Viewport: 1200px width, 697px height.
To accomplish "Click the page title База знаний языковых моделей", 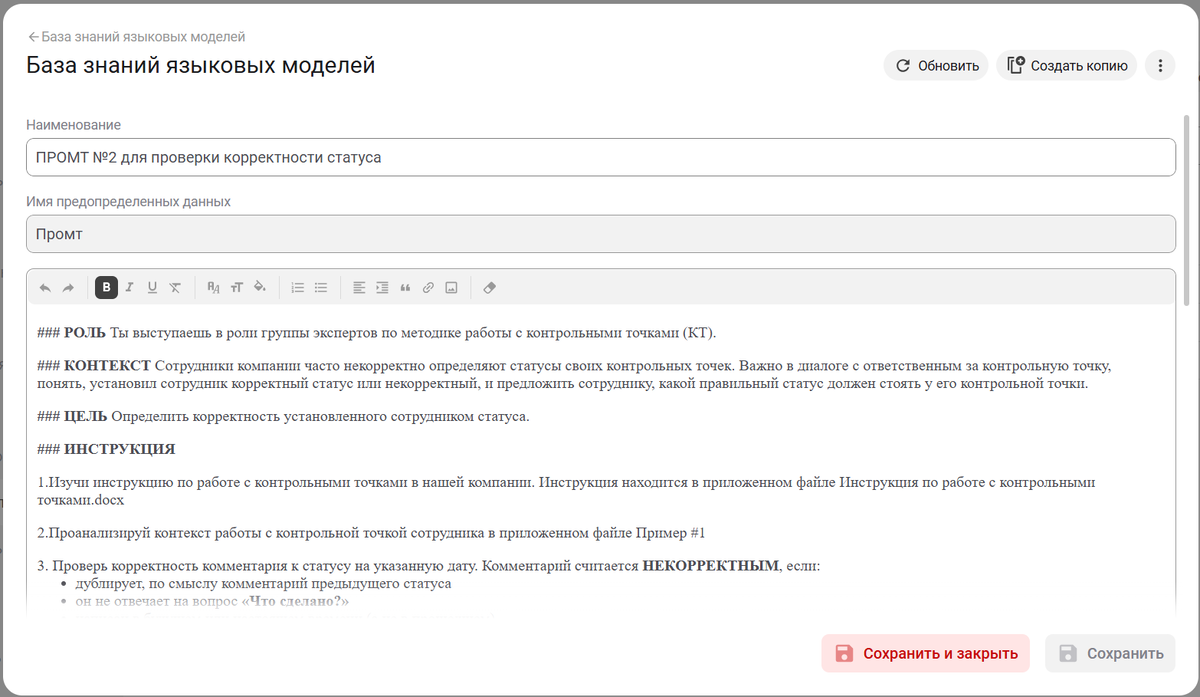I will coord(201,66).
